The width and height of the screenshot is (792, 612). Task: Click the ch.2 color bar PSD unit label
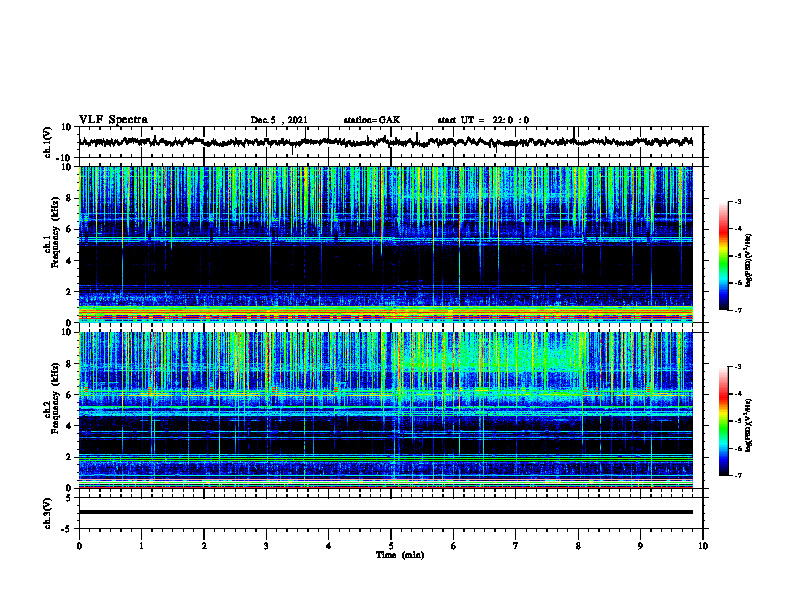(748, 424)
